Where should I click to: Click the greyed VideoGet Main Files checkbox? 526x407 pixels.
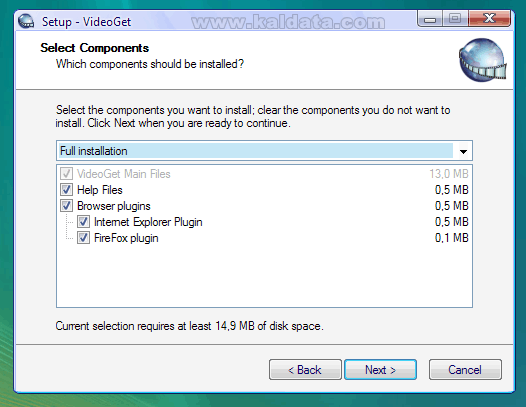coord(66,174)
